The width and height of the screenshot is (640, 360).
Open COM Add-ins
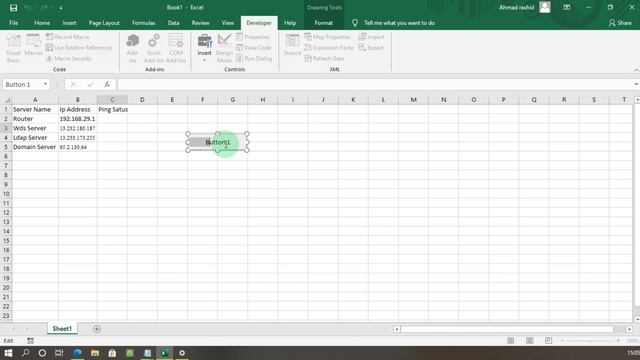coord(176,49)
